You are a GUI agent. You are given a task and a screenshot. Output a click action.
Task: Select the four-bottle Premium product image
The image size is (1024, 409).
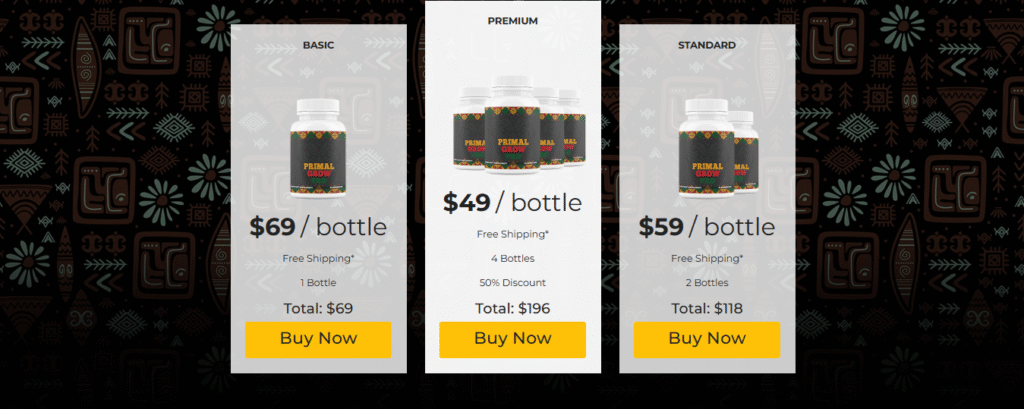[513, 124]
